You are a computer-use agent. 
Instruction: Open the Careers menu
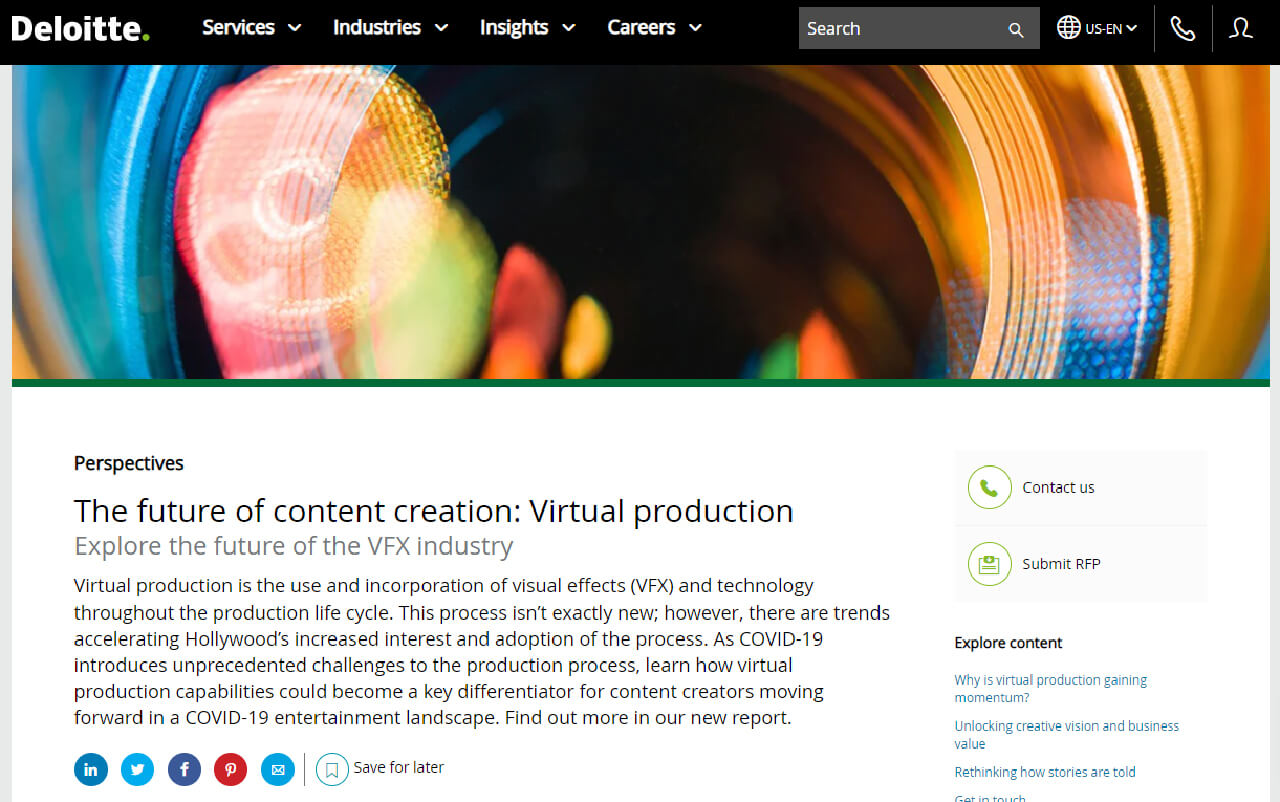coord(654,28)
